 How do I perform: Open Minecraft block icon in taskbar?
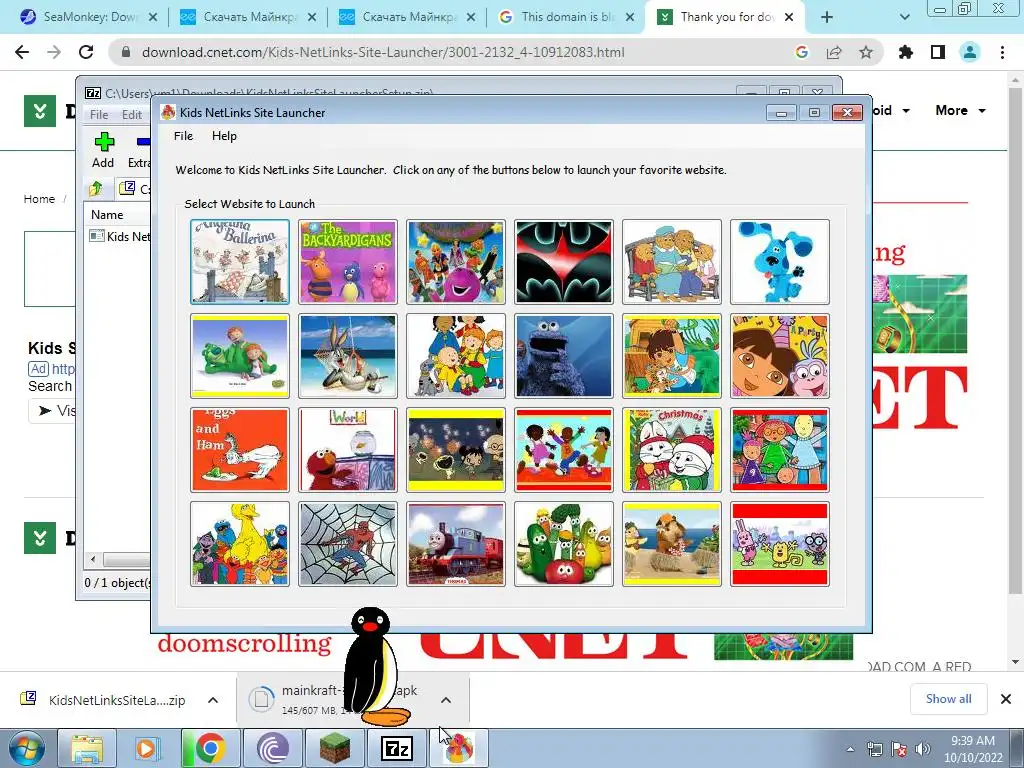[334, 748]
